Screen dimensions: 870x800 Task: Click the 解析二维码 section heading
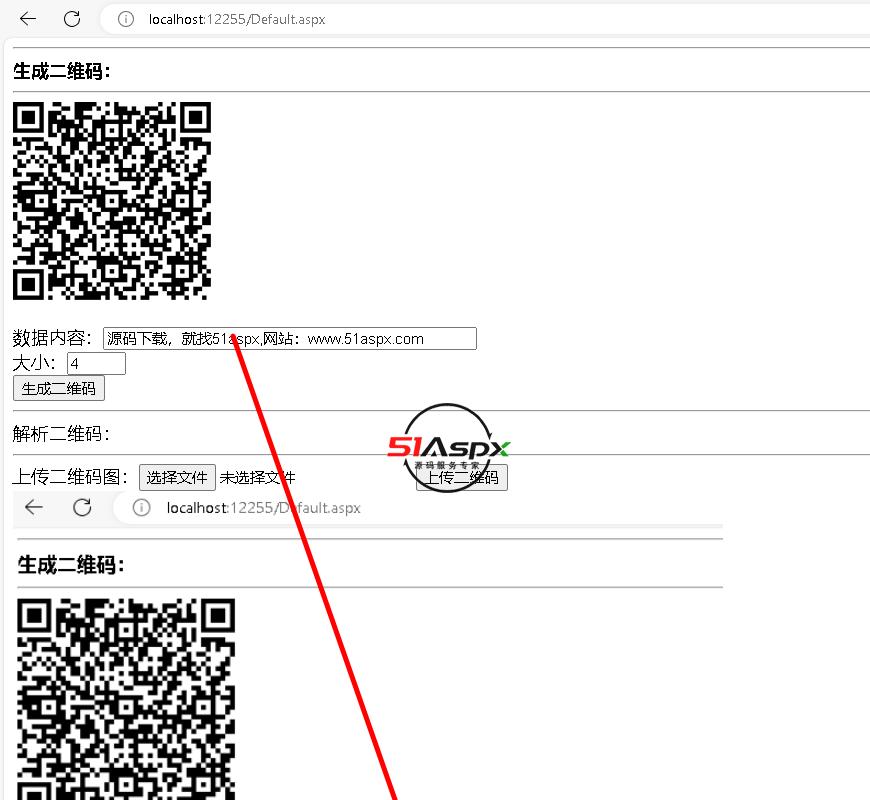click(61, 433)
